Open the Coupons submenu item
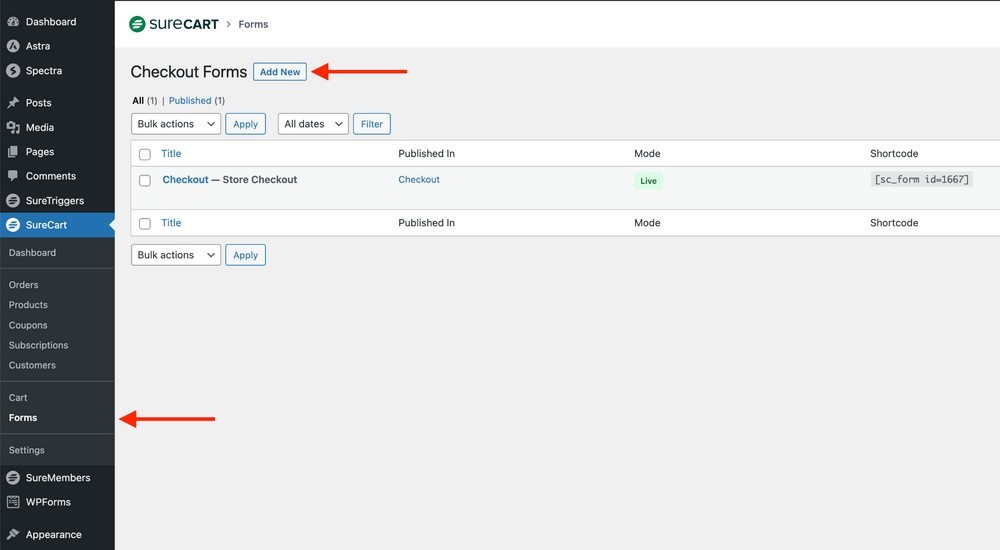 (28, 325)
